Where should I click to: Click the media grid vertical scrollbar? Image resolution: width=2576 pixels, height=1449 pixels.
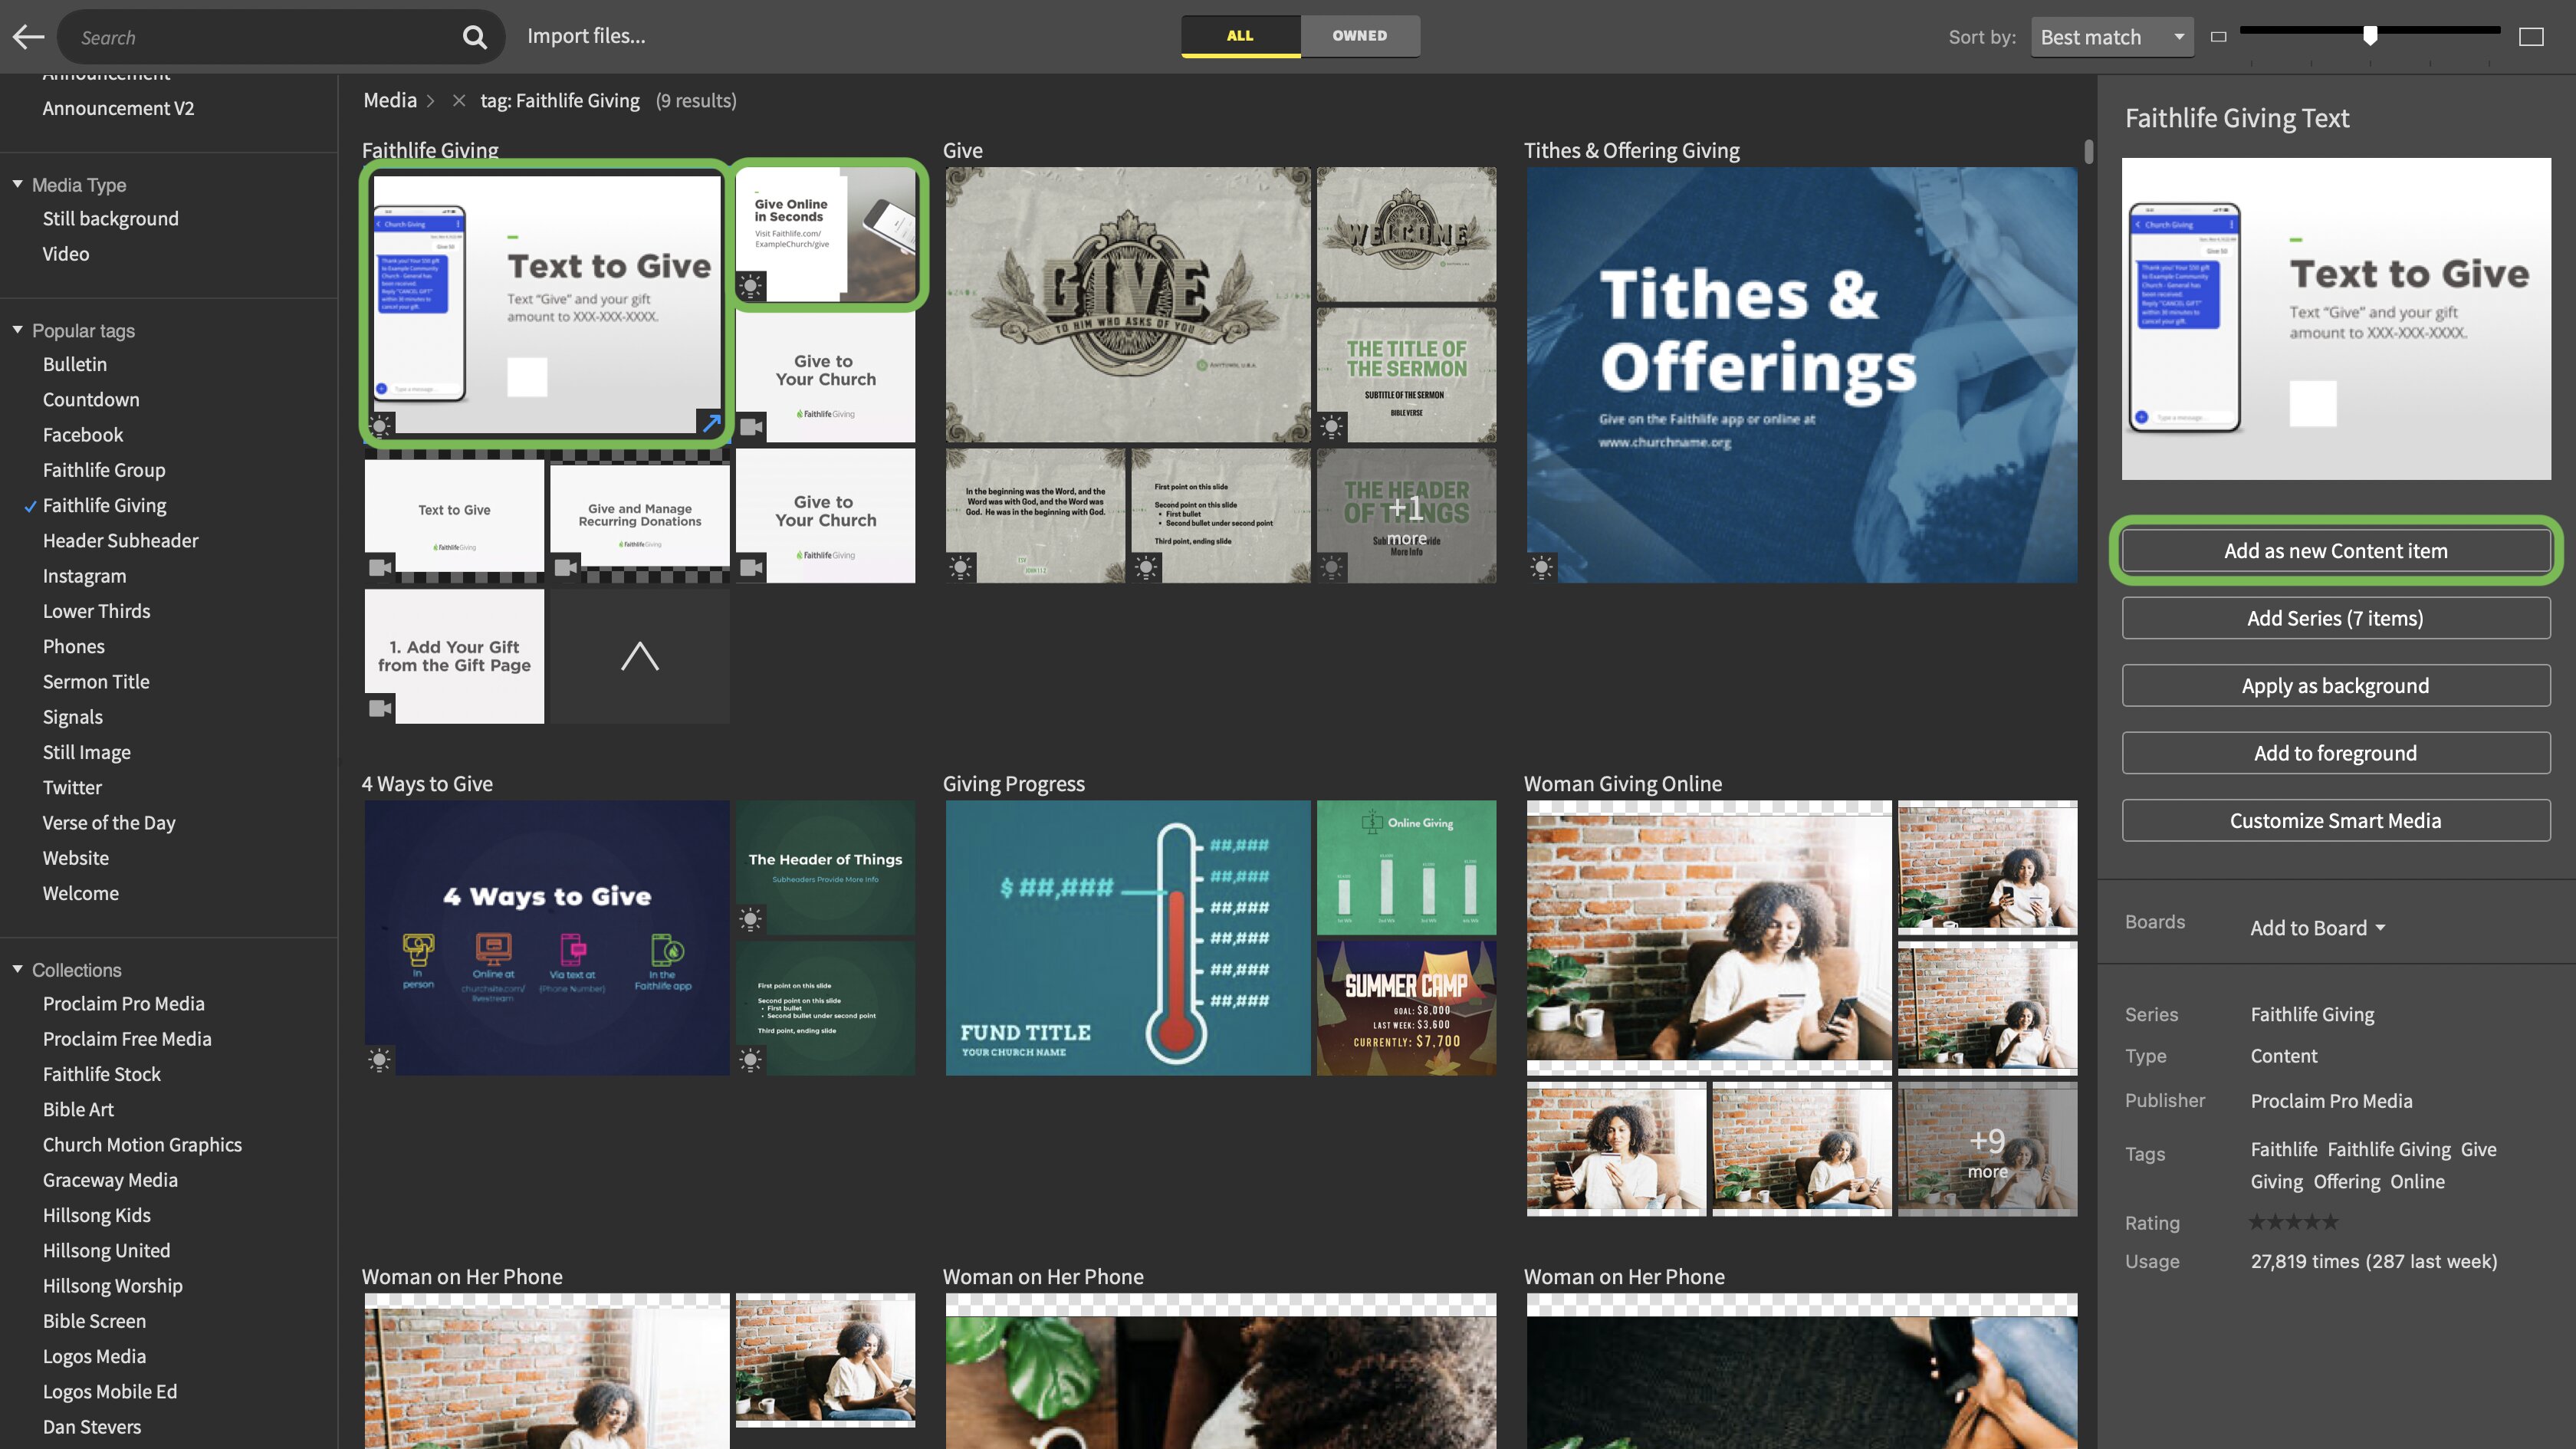coord(2088,152)
